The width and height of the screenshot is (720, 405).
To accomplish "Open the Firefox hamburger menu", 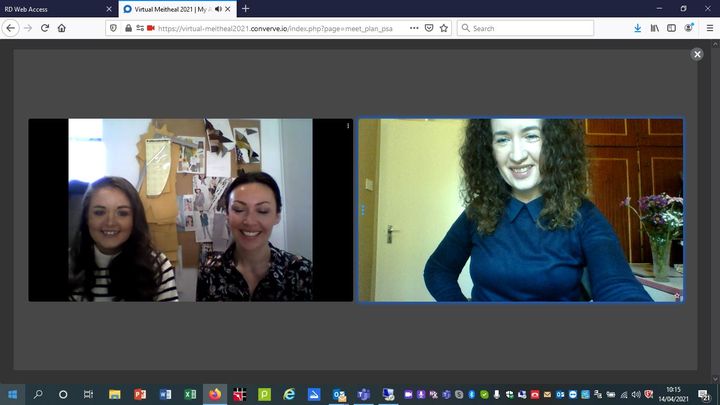I will pyautogui.click(x=707, y=28).
